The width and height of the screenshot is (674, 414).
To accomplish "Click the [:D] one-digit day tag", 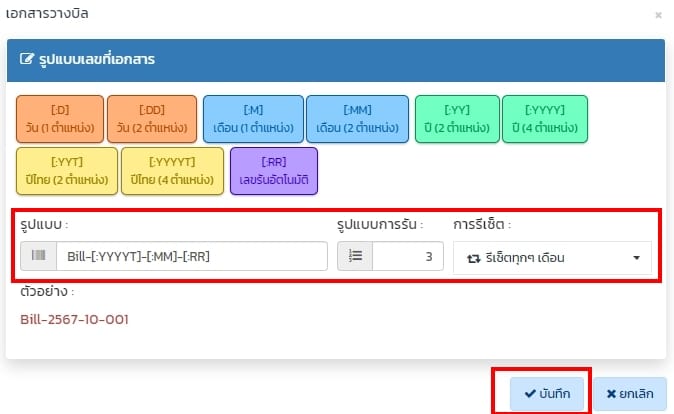I will 58,119.
